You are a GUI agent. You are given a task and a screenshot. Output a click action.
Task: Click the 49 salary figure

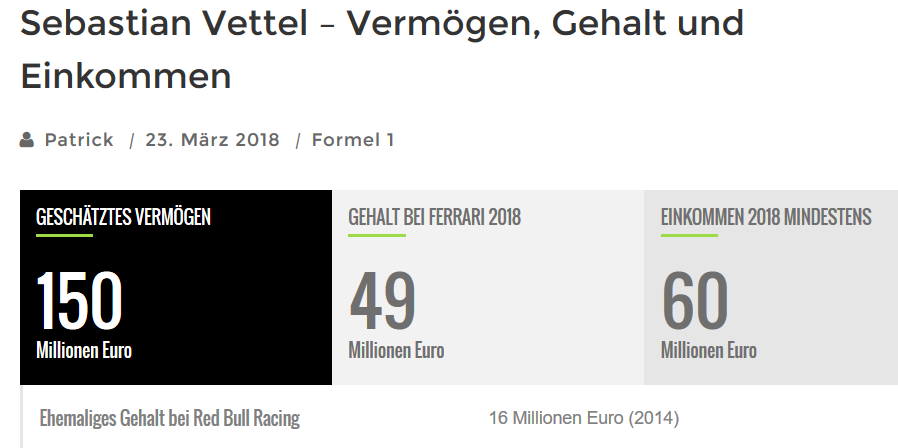coord(382,301)
